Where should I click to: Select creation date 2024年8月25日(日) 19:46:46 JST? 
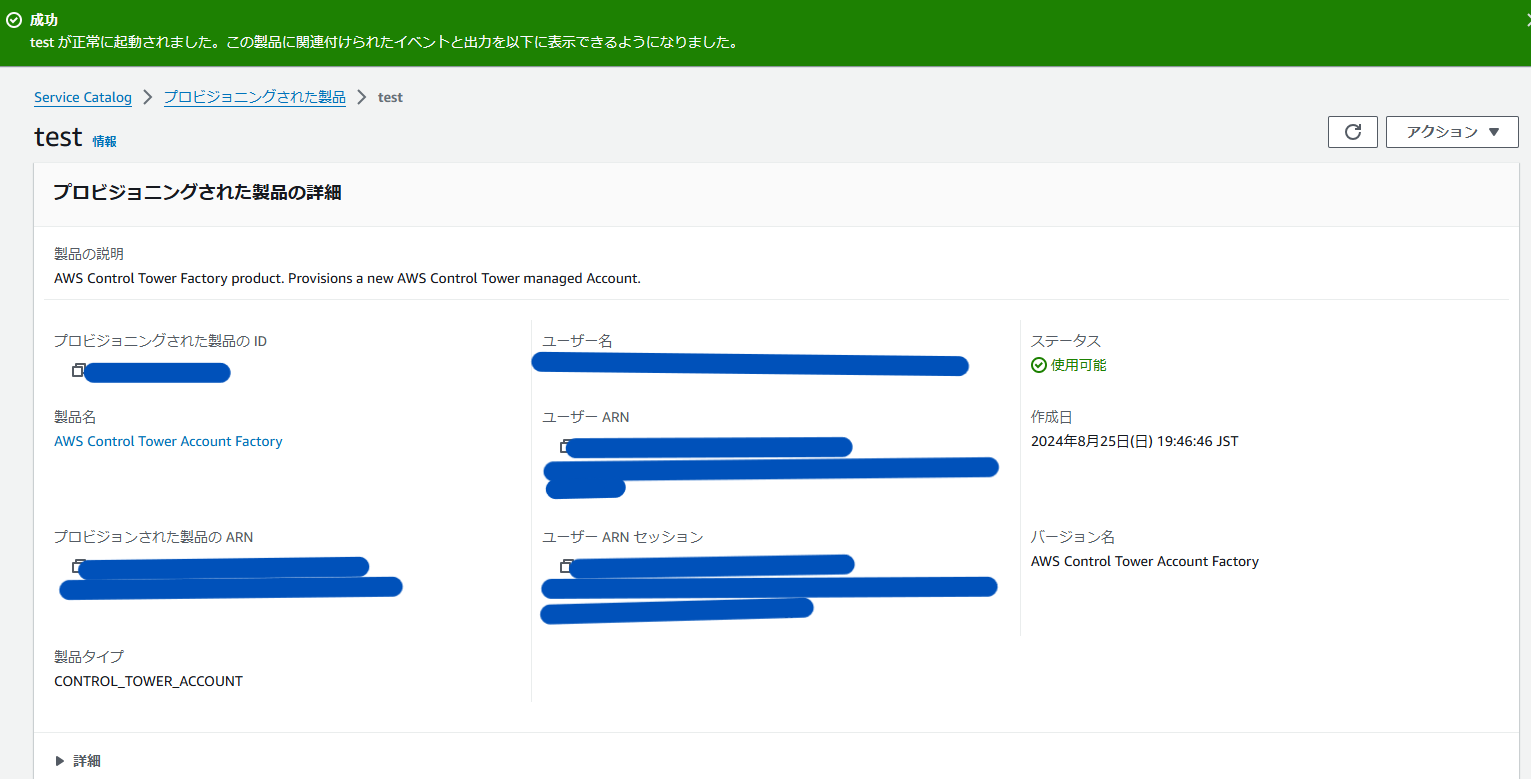(x=1135, y=441)
